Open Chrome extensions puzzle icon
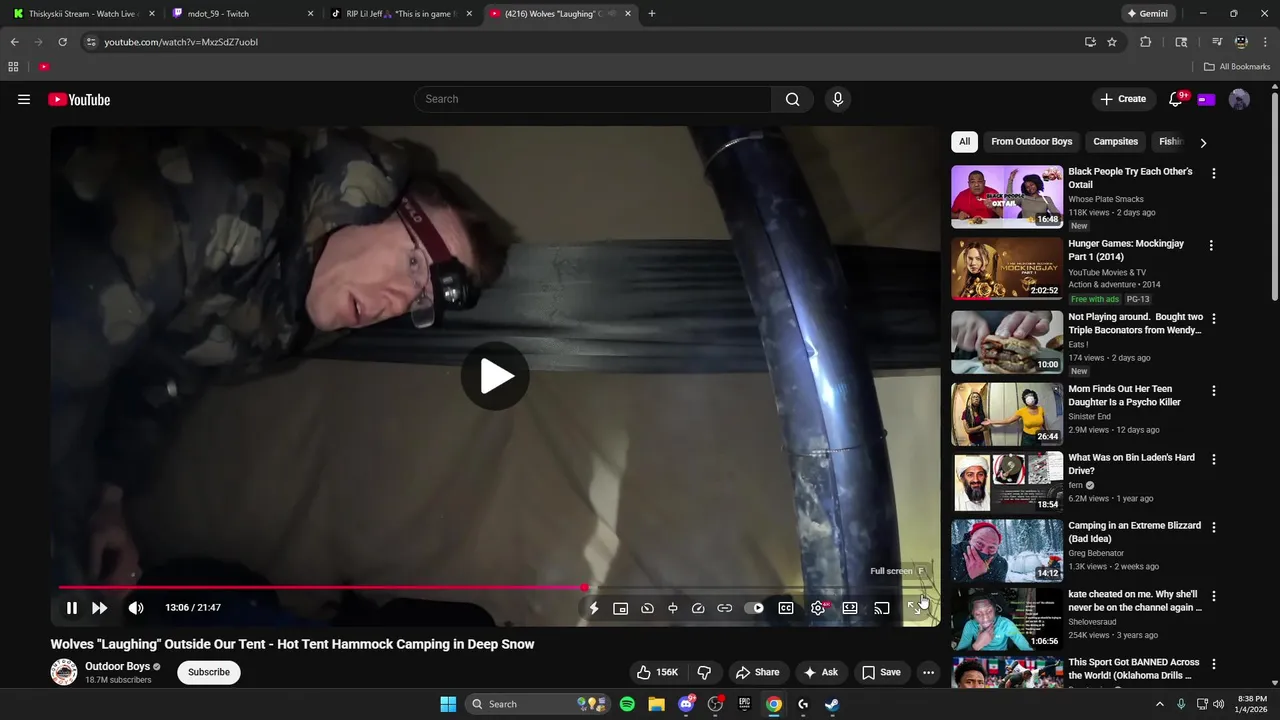Viewport: 1280px width, 720px height. pos(1146,42)
